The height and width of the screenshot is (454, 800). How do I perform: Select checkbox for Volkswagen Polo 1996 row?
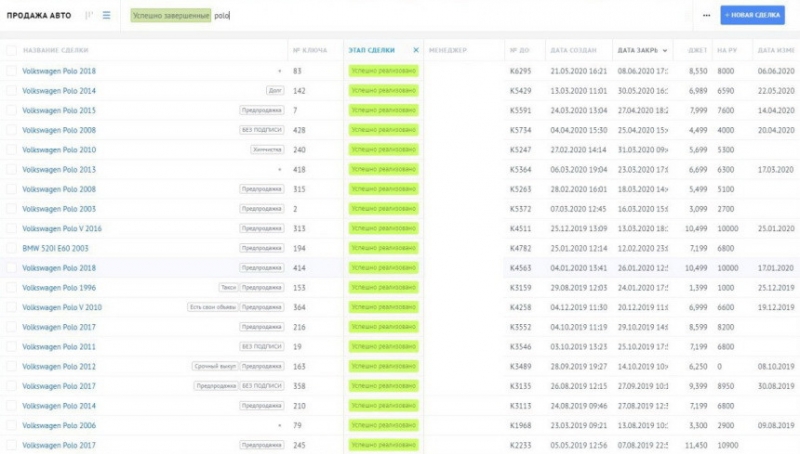(11, 288)
